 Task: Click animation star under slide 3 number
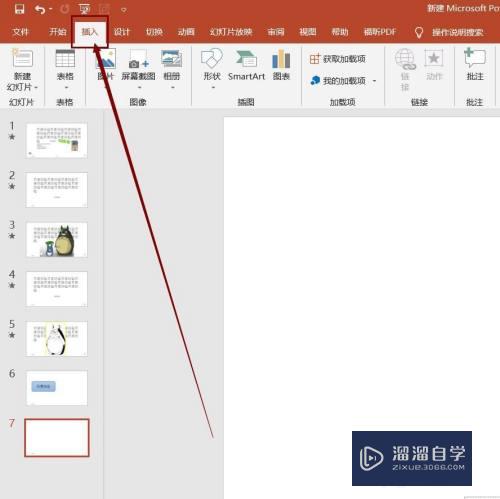coord(12,236)
